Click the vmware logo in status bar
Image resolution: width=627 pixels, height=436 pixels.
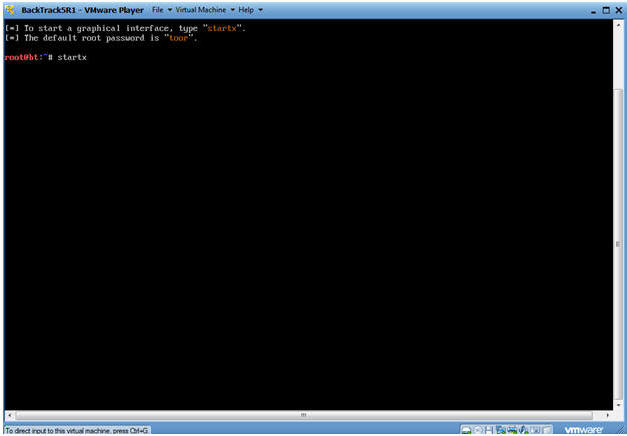584,430
